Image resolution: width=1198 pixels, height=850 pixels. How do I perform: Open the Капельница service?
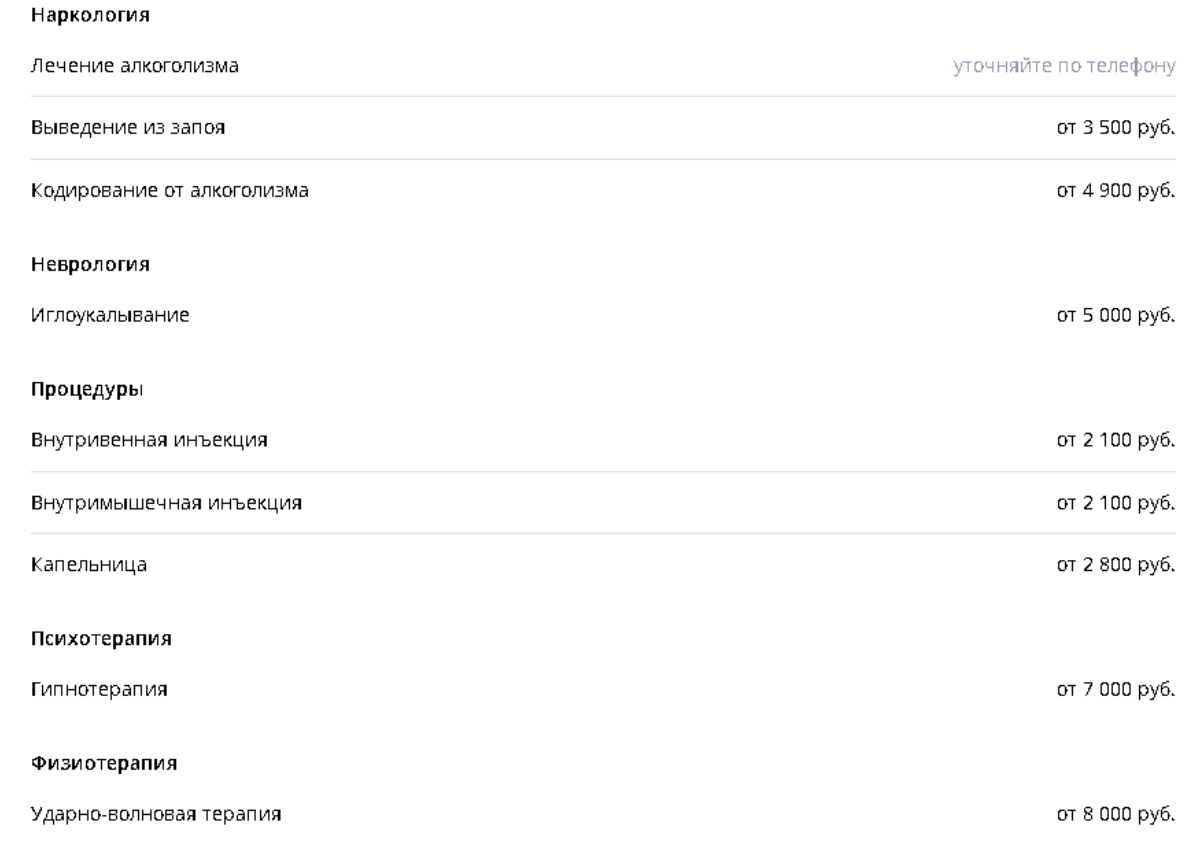tap(89, 565)
